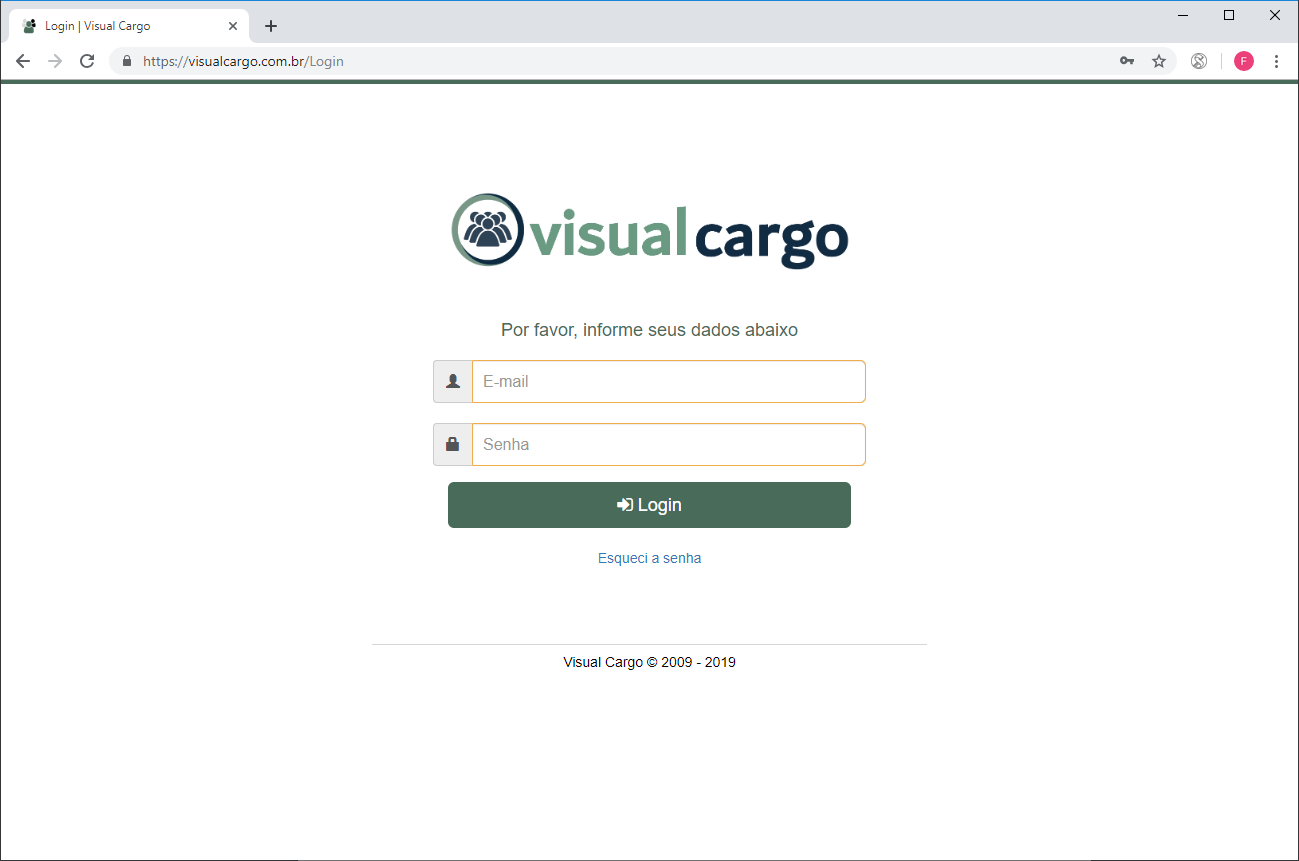Image resolution: width=1299 pixels, height=861 pixels.
Task: Close the browser window
Action: (1275, 15)
